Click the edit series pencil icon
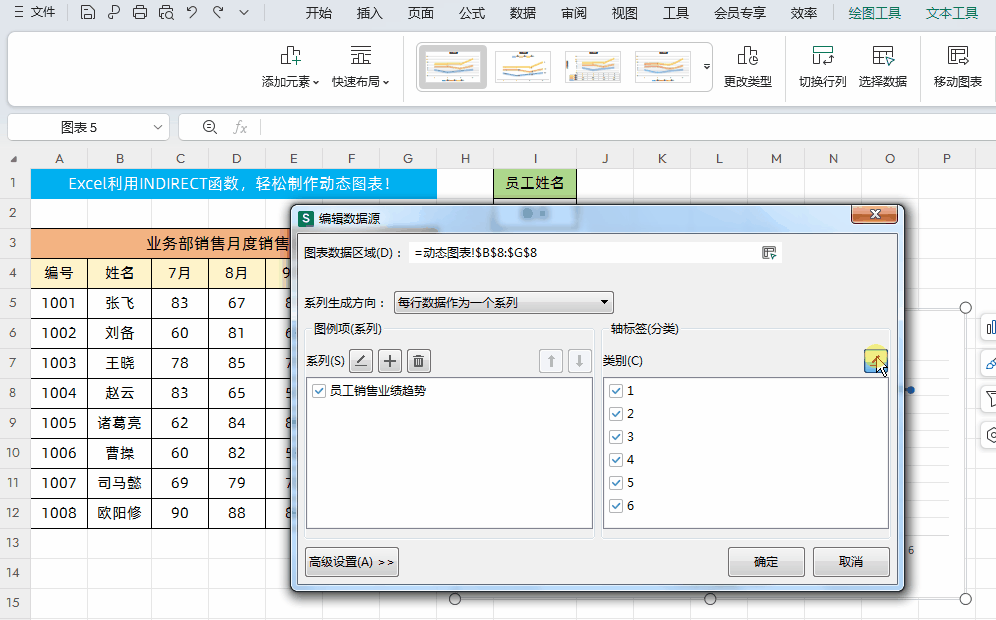The width and height of the screenshot is (996, 620). (361, 361)
